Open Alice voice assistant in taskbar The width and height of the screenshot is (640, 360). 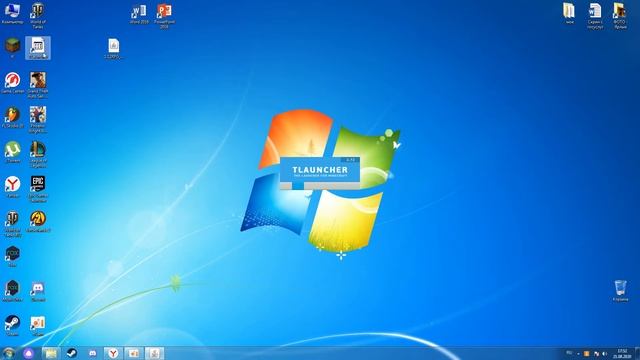29,353
